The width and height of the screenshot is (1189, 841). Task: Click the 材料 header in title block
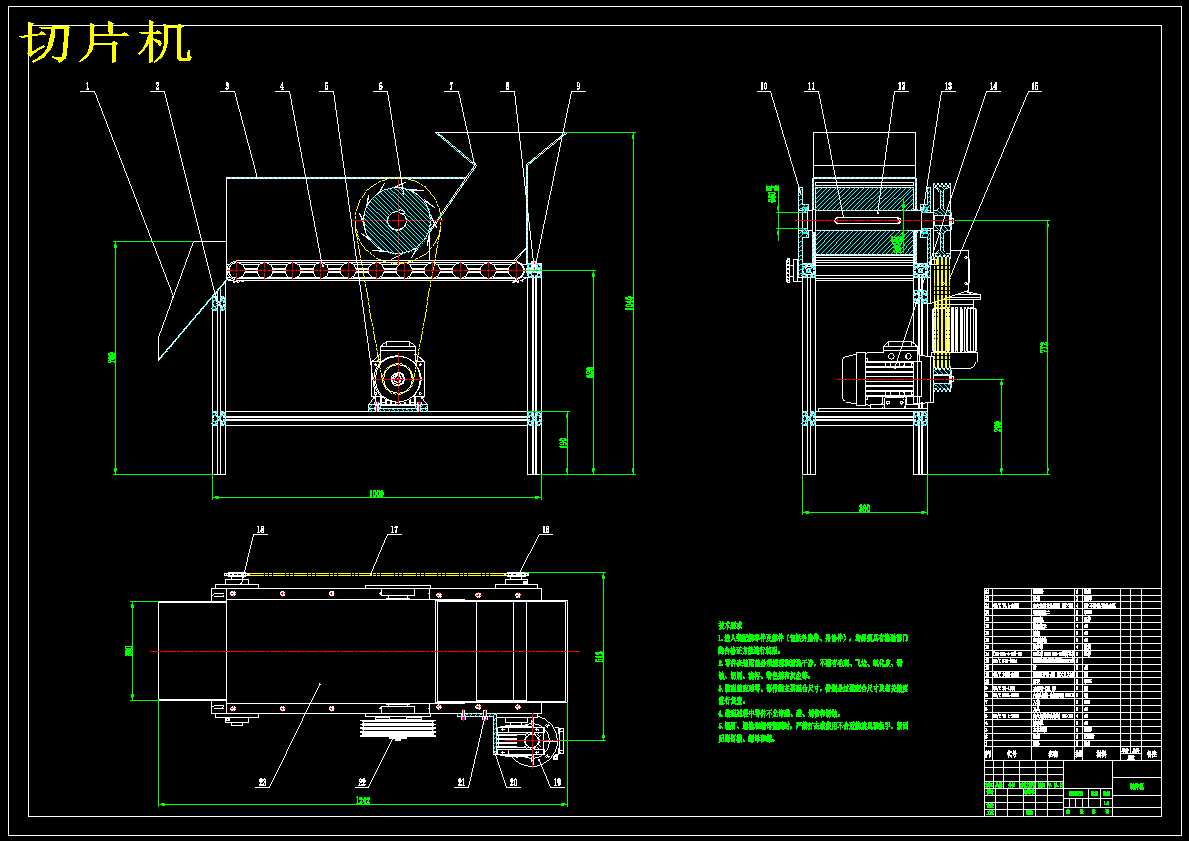pos(1101,755)
